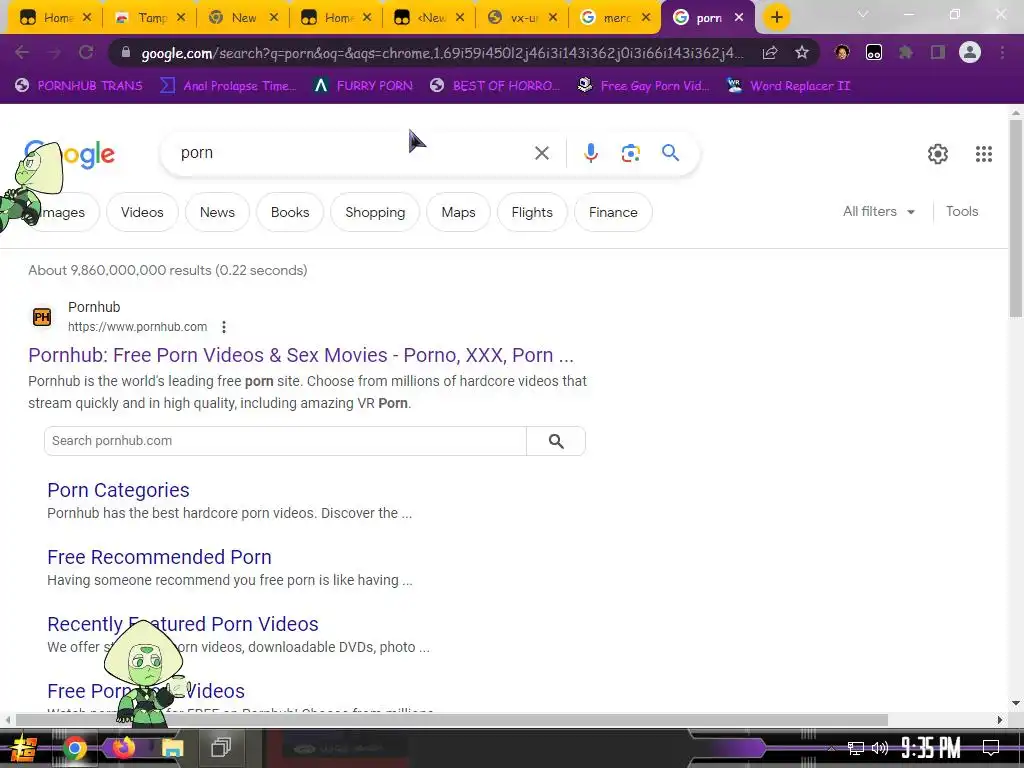Open the Tools button
The height and width of the screenshot is (768, 1024).
point(962,212)
